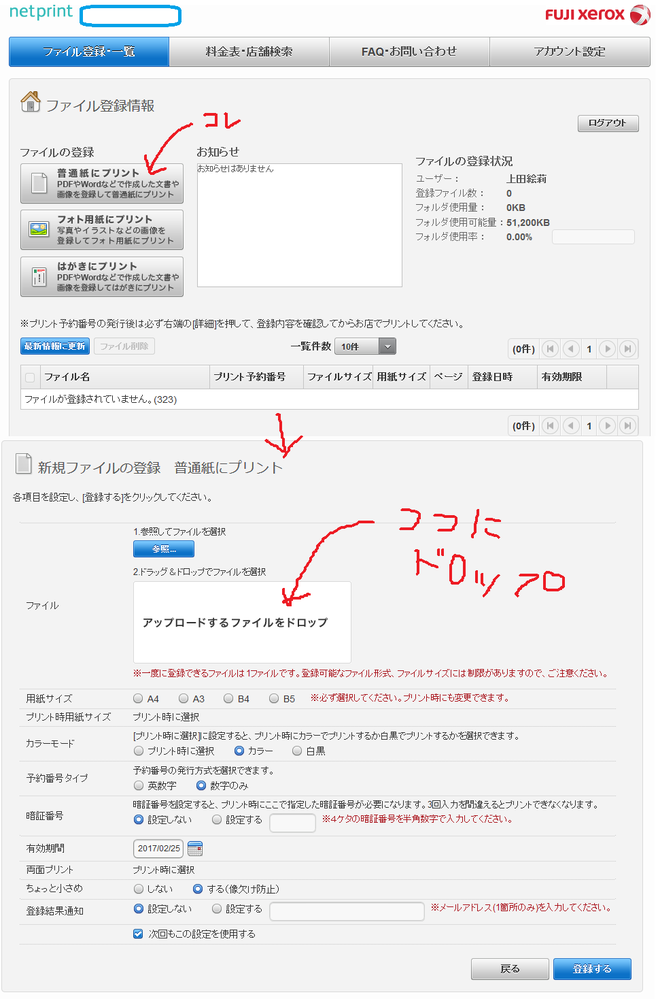Select the カラー radio button
Screen dimensions: 658x999
(x=239, y=751)
